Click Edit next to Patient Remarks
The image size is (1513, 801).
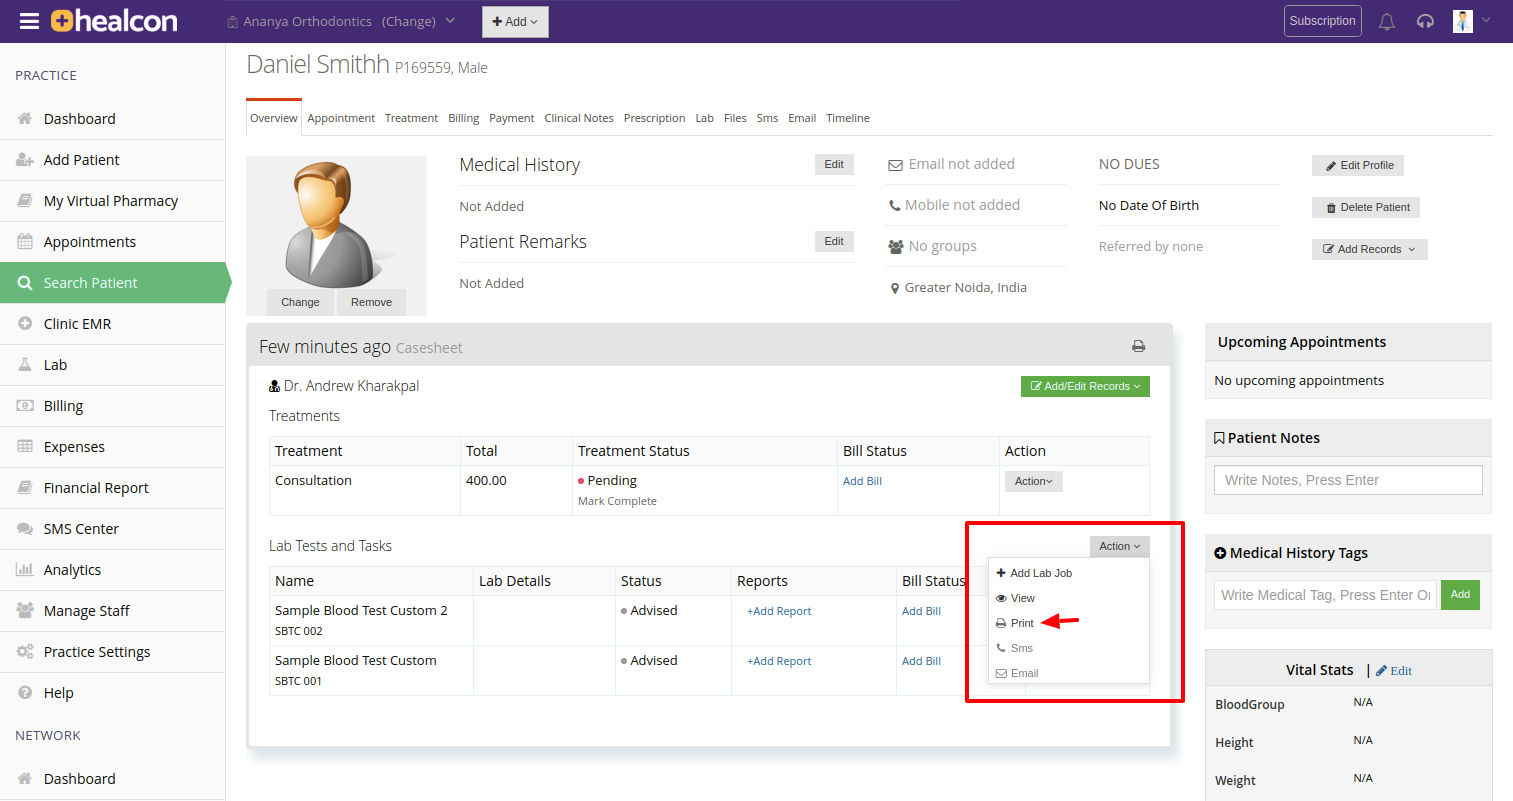[x=834, y=241]
